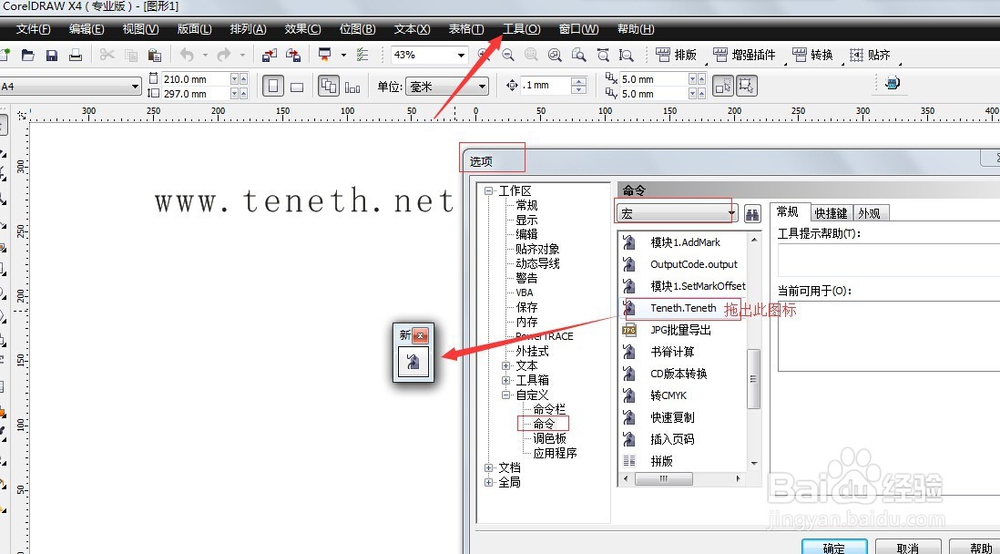The width and height of the screenshot is (1000, 554).
Task: Click the Open file icon
Action: tap(27, 55)
